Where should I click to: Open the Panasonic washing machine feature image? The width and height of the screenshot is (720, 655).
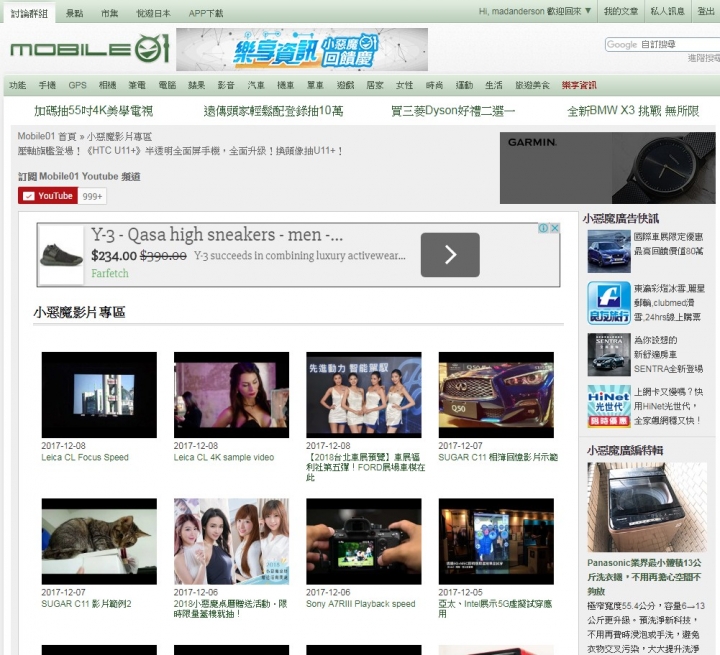647,507
